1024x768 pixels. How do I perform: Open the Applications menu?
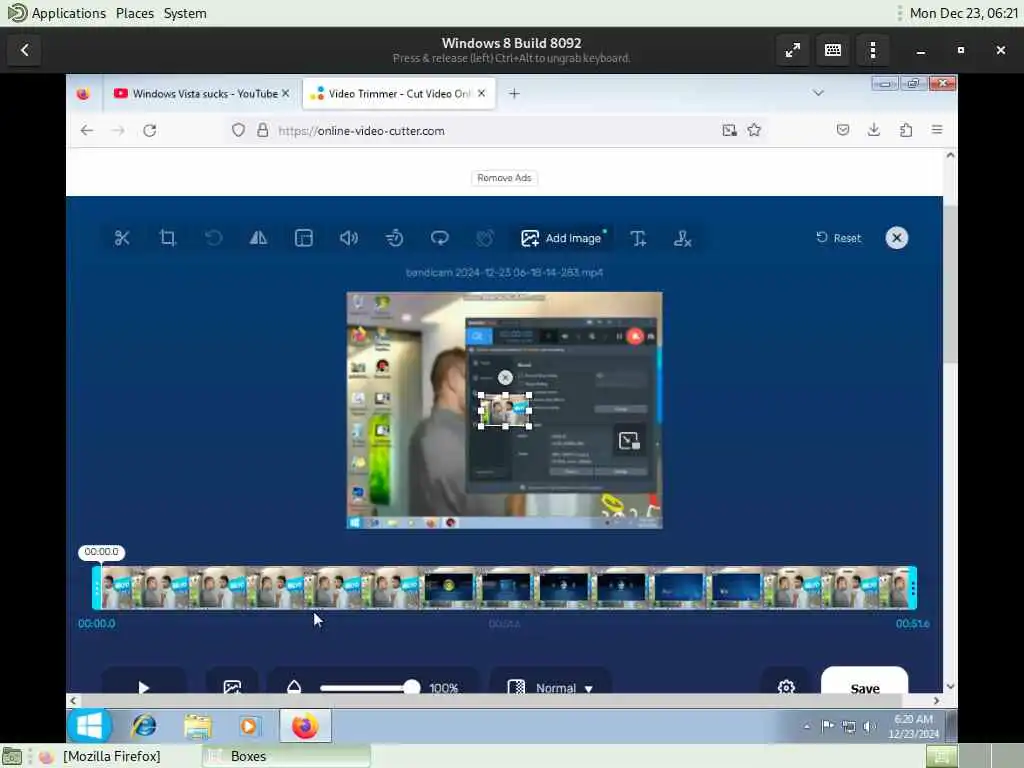[x=69, y=13]
